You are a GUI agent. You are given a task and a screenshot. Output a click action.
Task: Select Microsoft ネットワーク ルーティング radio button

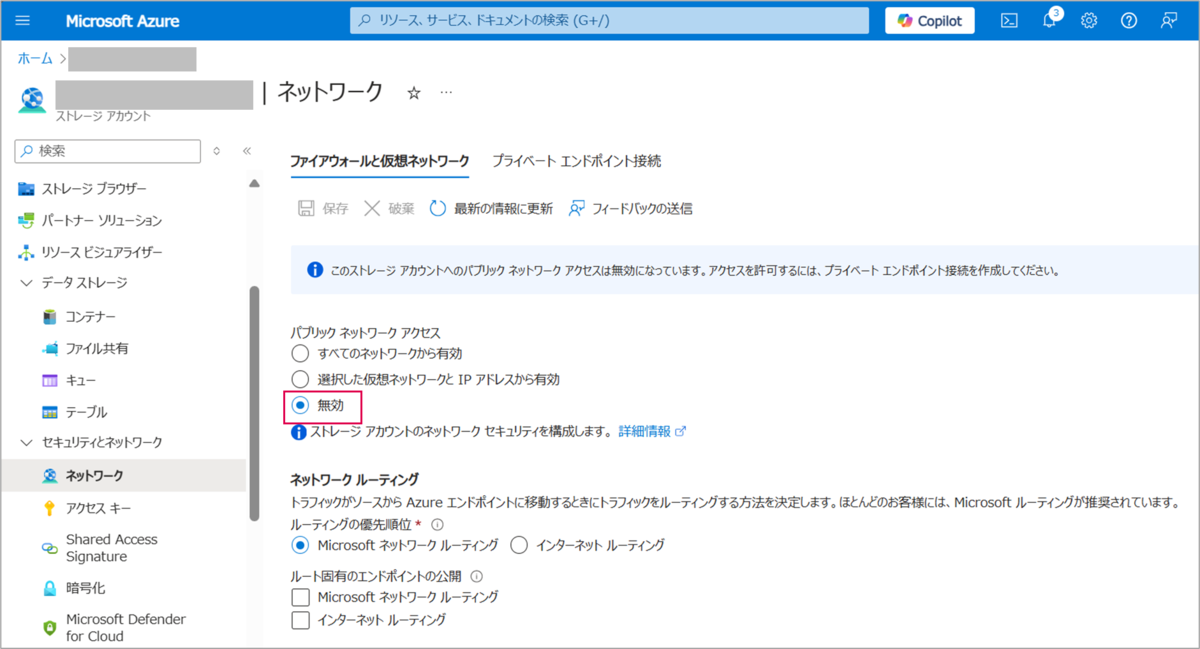[300, 546]
